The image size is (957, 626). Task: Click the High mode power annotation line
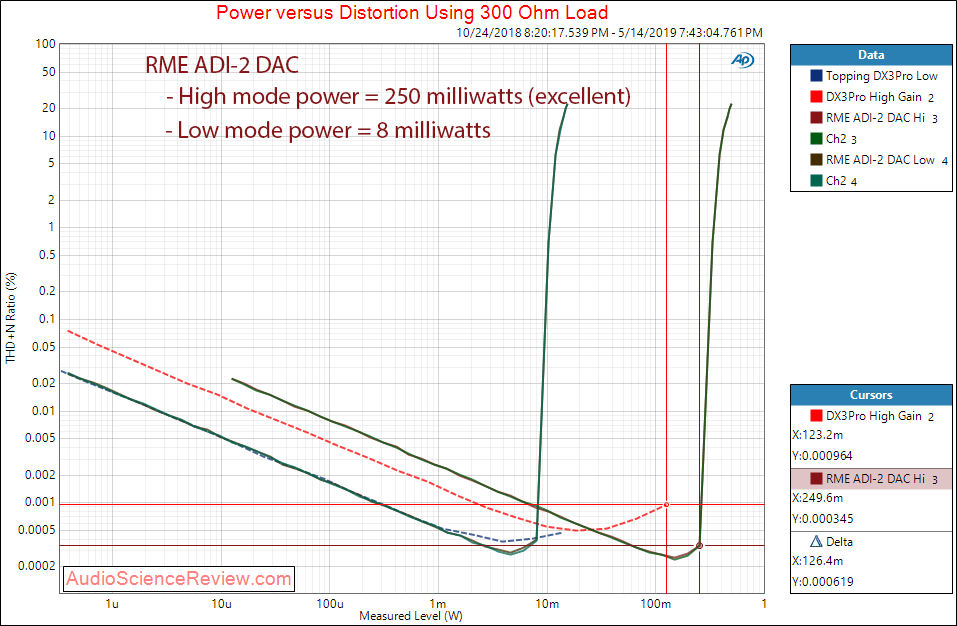(399, 96)
